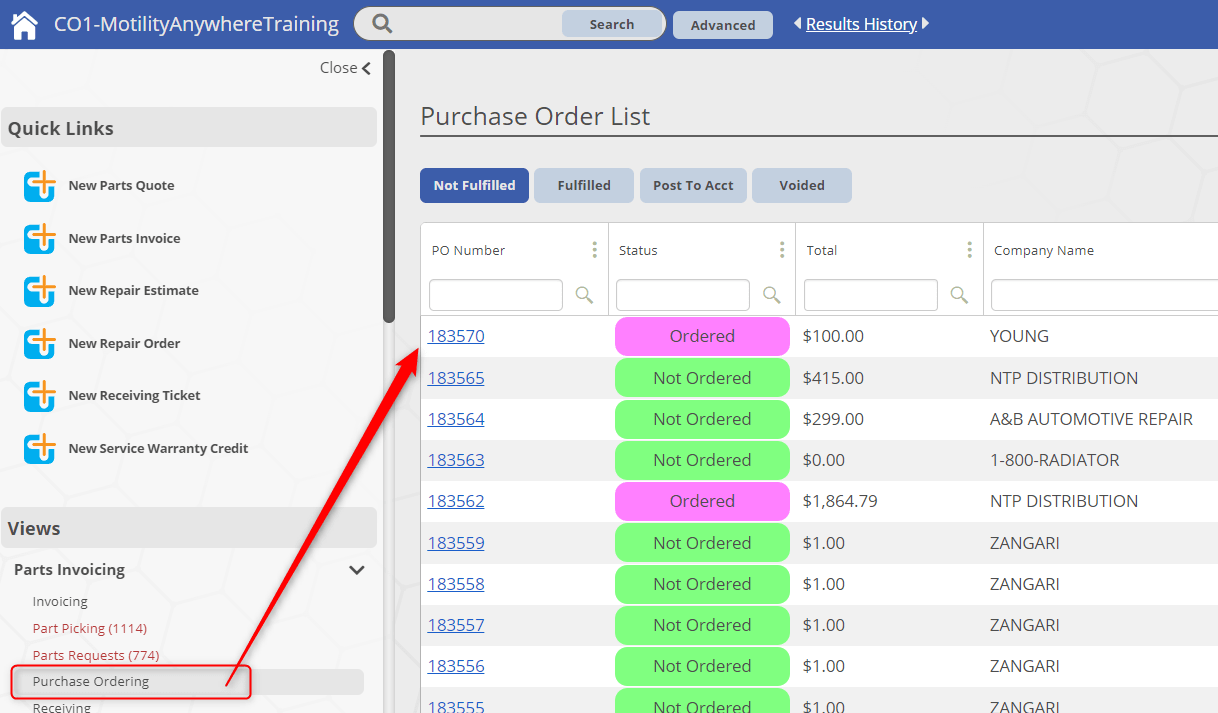Click the magnifier icon in top search bar

[x=382, y=24]
